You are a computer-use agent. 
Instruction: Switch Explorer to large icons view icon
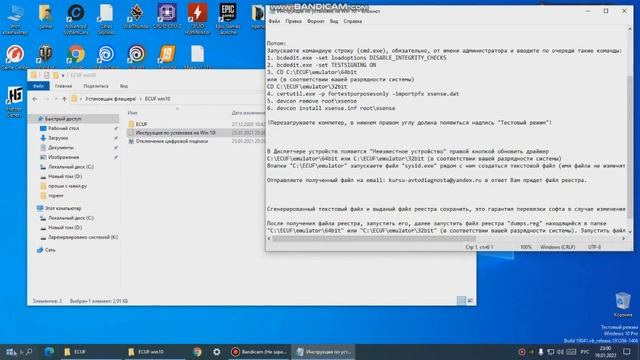pos(470,301)
